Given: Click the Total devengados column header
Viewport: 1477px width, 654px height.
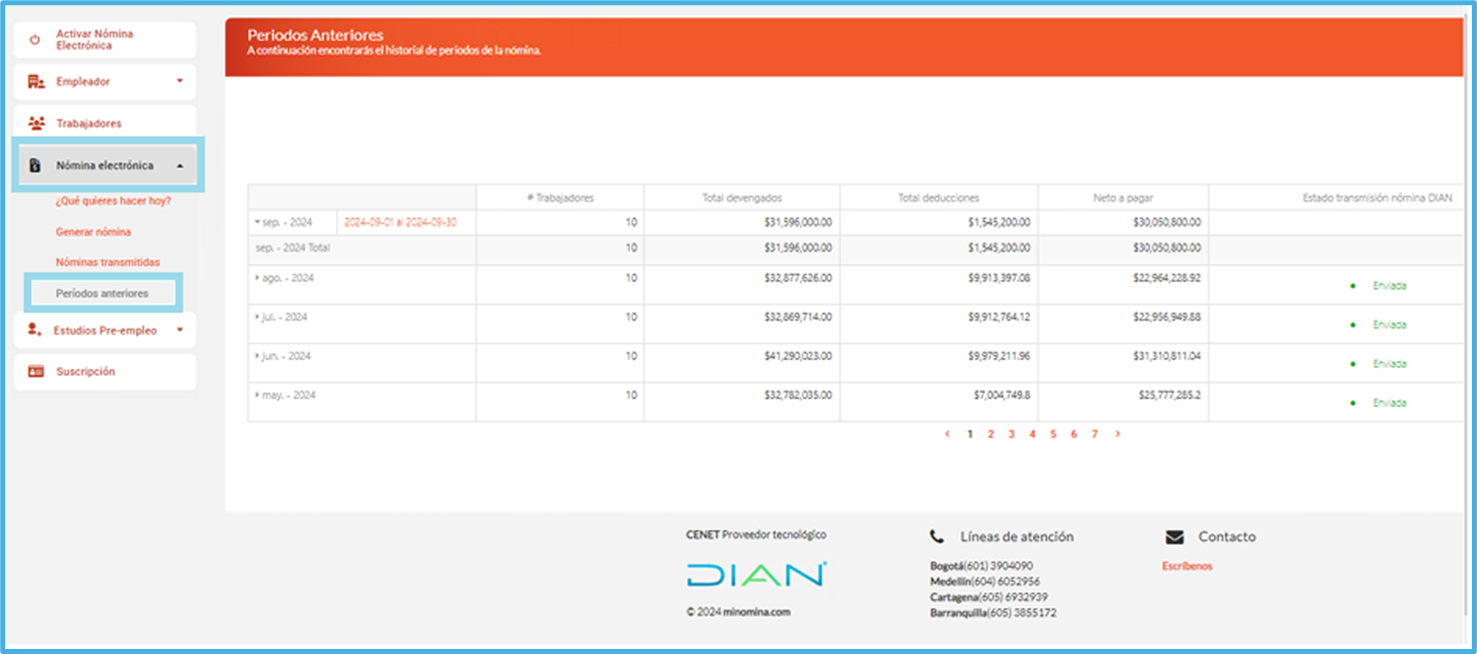Looking at the screenshot, I should point(742,198).
